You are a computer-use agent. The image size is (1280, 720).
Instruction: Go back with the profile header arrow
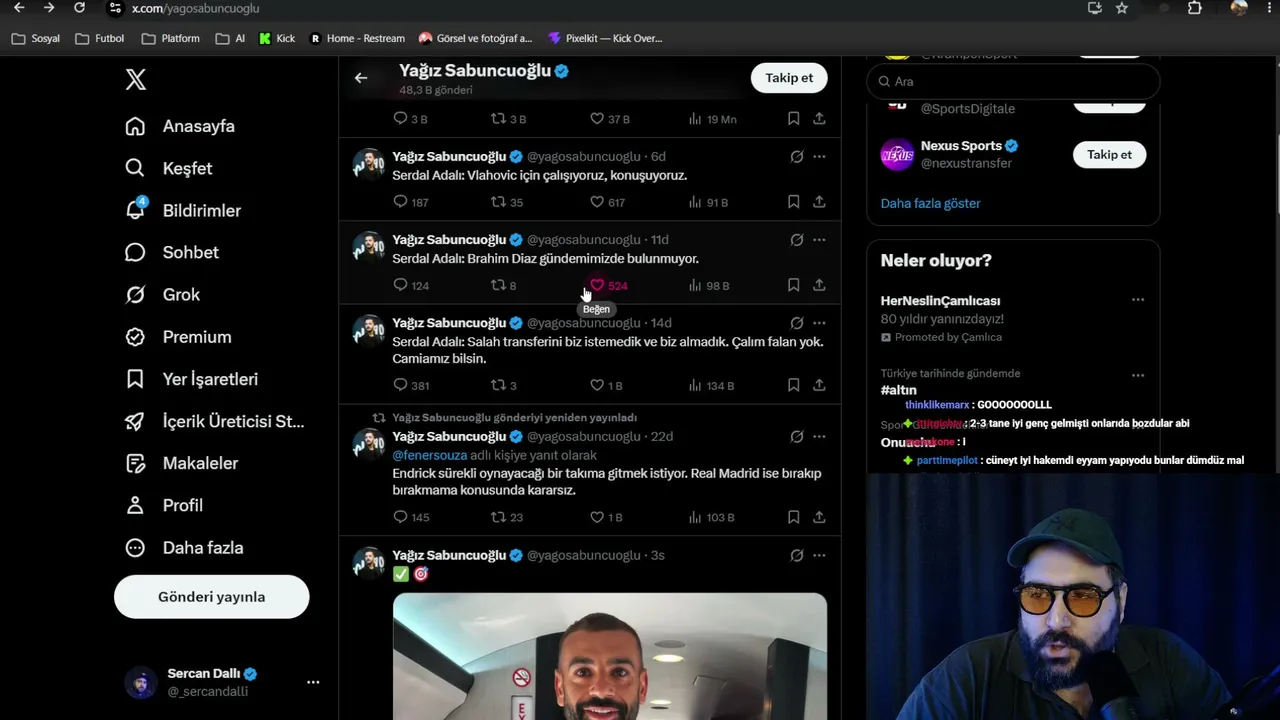pos(361,78)
